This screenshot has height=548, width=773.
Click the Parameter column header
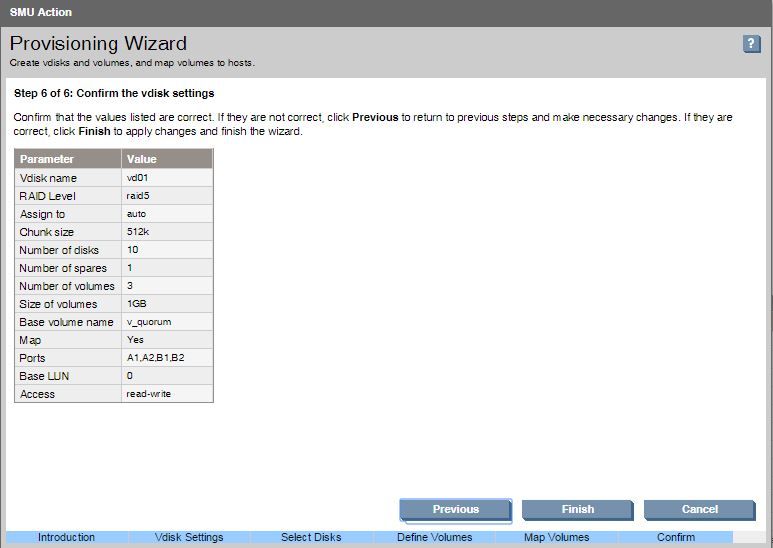click(68, 159)
